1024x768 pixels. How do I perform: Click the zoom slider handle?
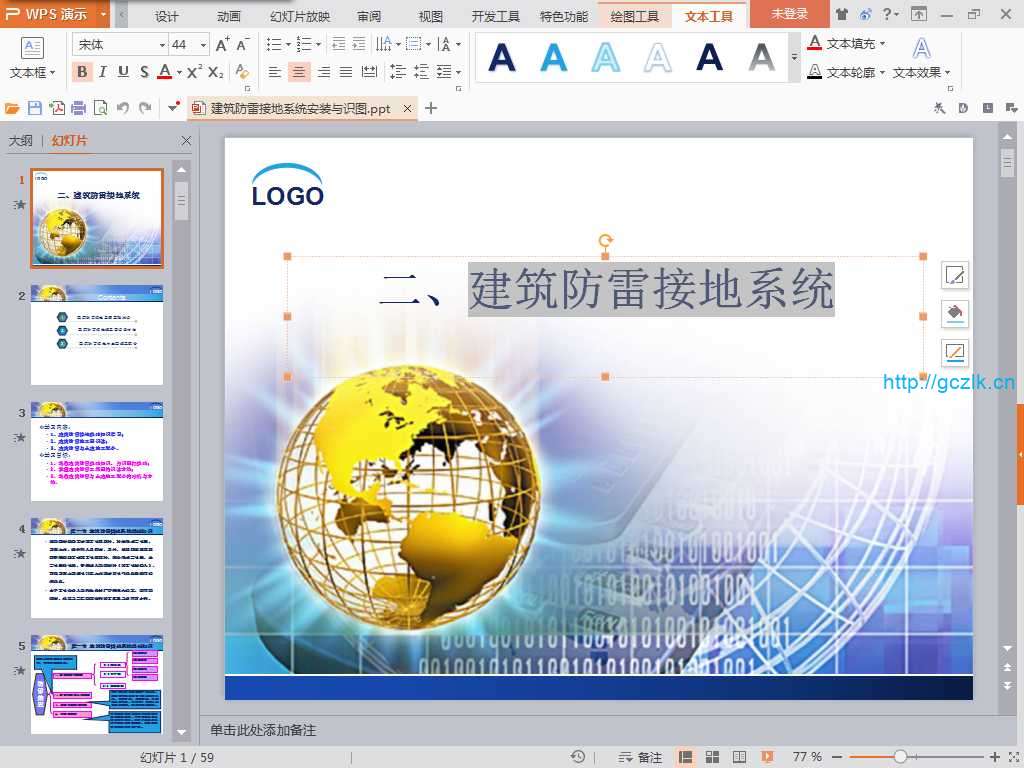(x=900, y=757)
